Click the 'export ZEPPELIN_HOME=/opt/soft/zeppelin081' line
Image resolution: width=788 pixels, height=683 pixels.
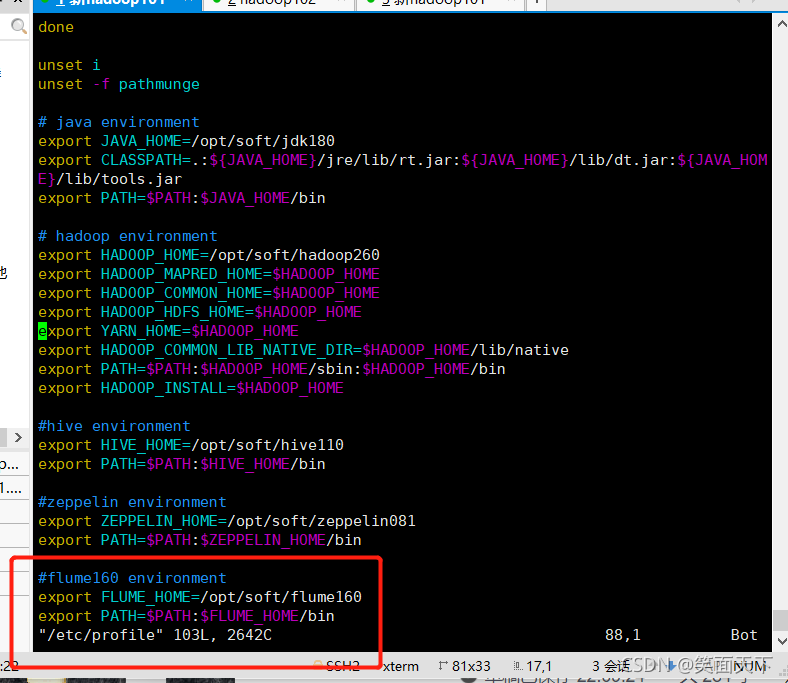pos(227,521)
